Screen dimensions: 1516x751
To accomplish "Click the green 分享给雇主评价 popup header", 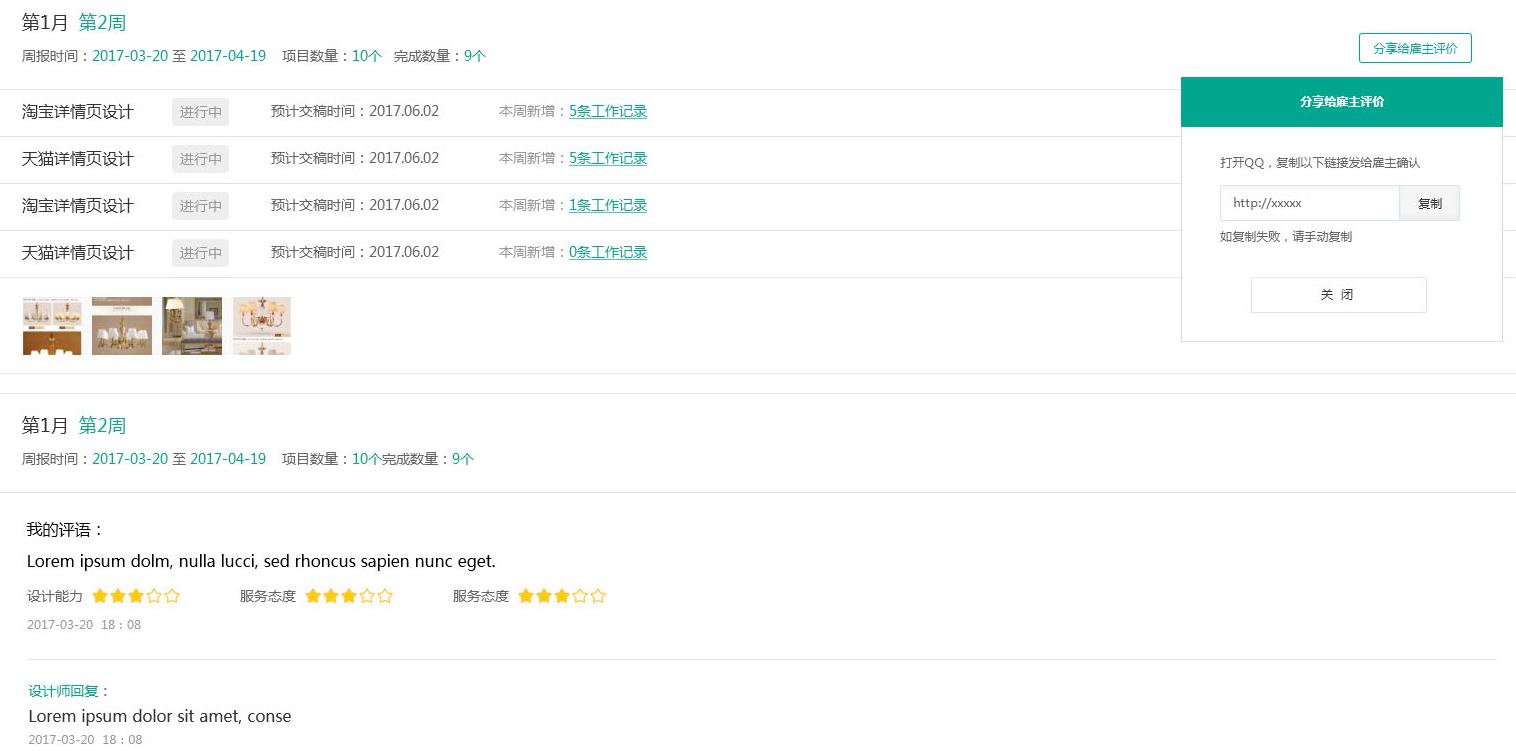I will point(1342,102).
